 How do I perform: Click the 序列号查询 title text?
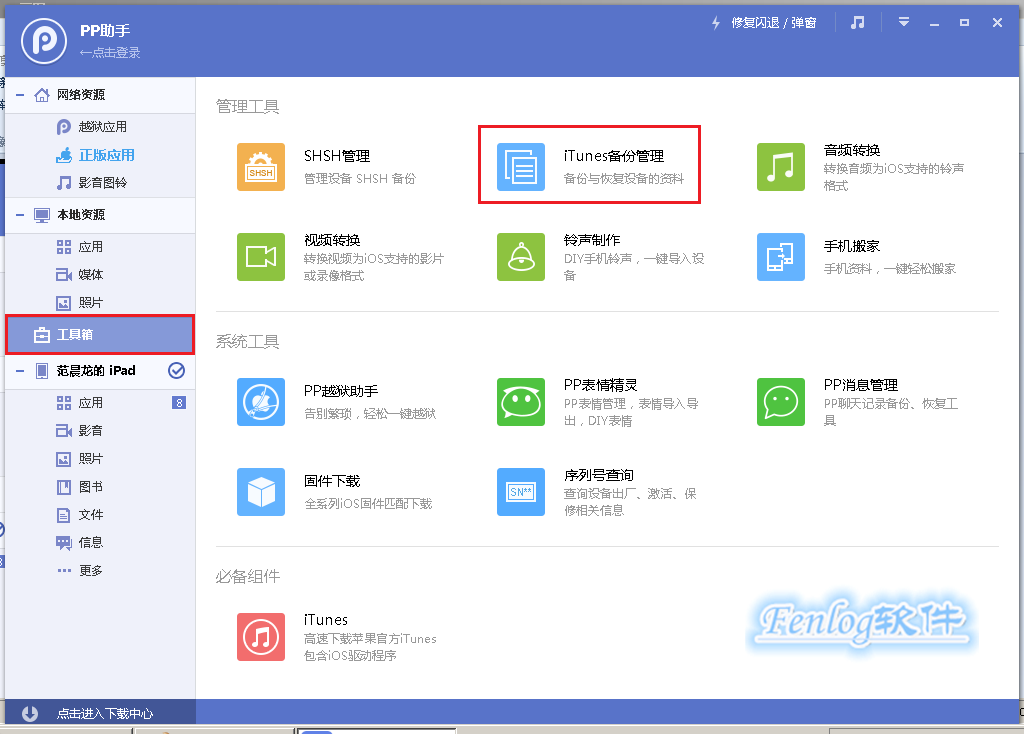(599, 475)
